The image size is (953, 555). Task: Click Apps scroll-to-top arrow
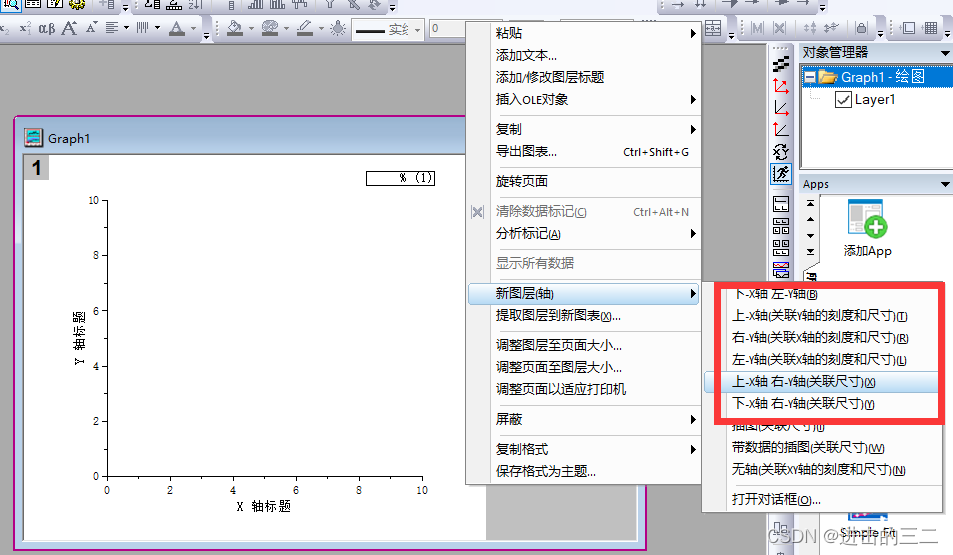810,203
